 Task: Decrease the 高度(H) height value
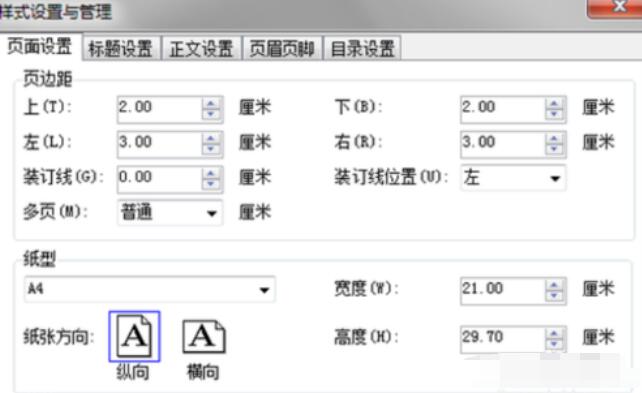pyautogui.click(x=554, y=345)
